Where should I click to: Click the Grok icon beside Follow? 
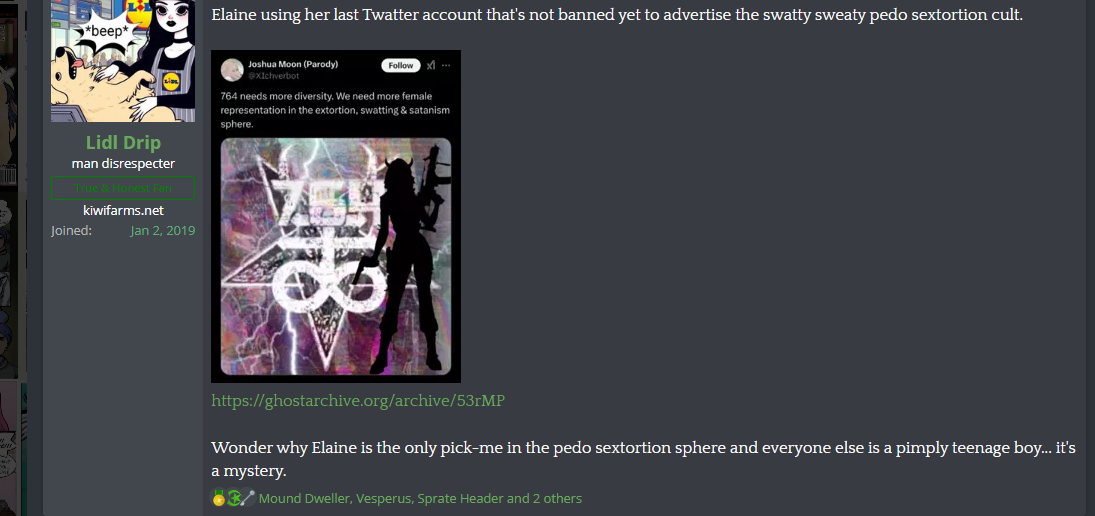(431, 65)
